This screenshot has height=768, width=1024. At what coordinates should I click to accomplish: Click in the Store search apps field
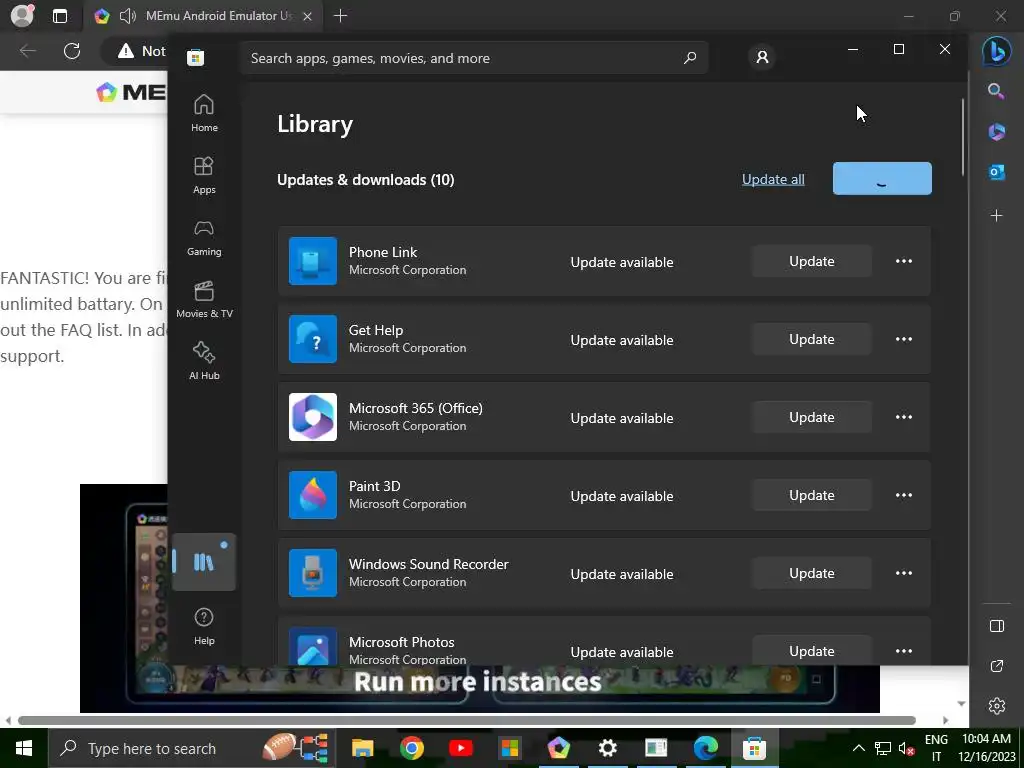(x=473, y=58)
